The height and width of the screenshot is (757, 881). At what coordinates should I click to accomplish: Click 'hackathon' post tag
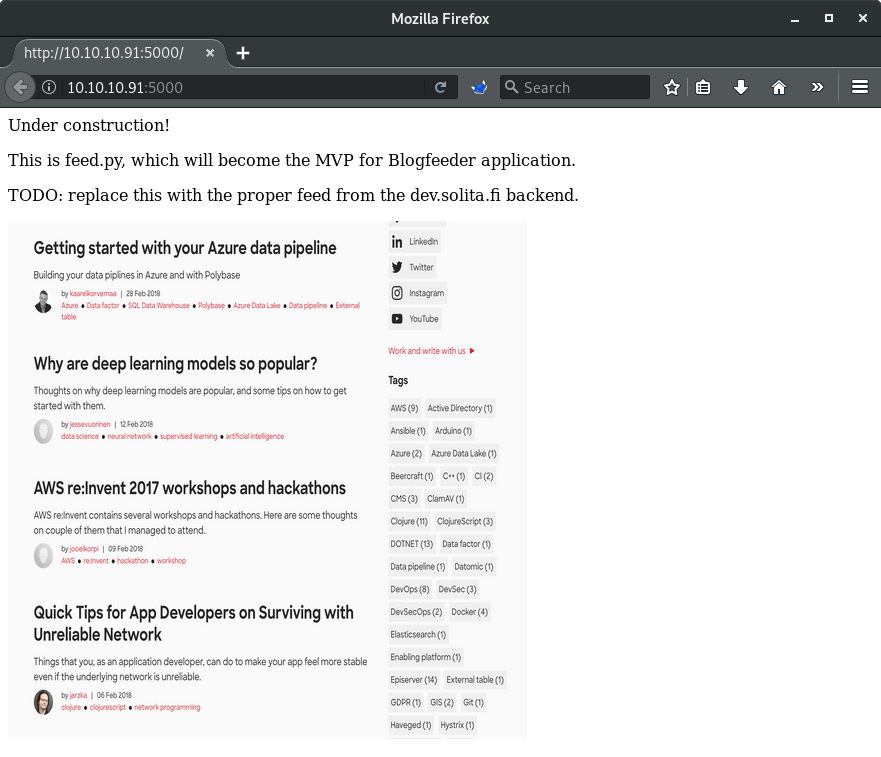[133, 560]
